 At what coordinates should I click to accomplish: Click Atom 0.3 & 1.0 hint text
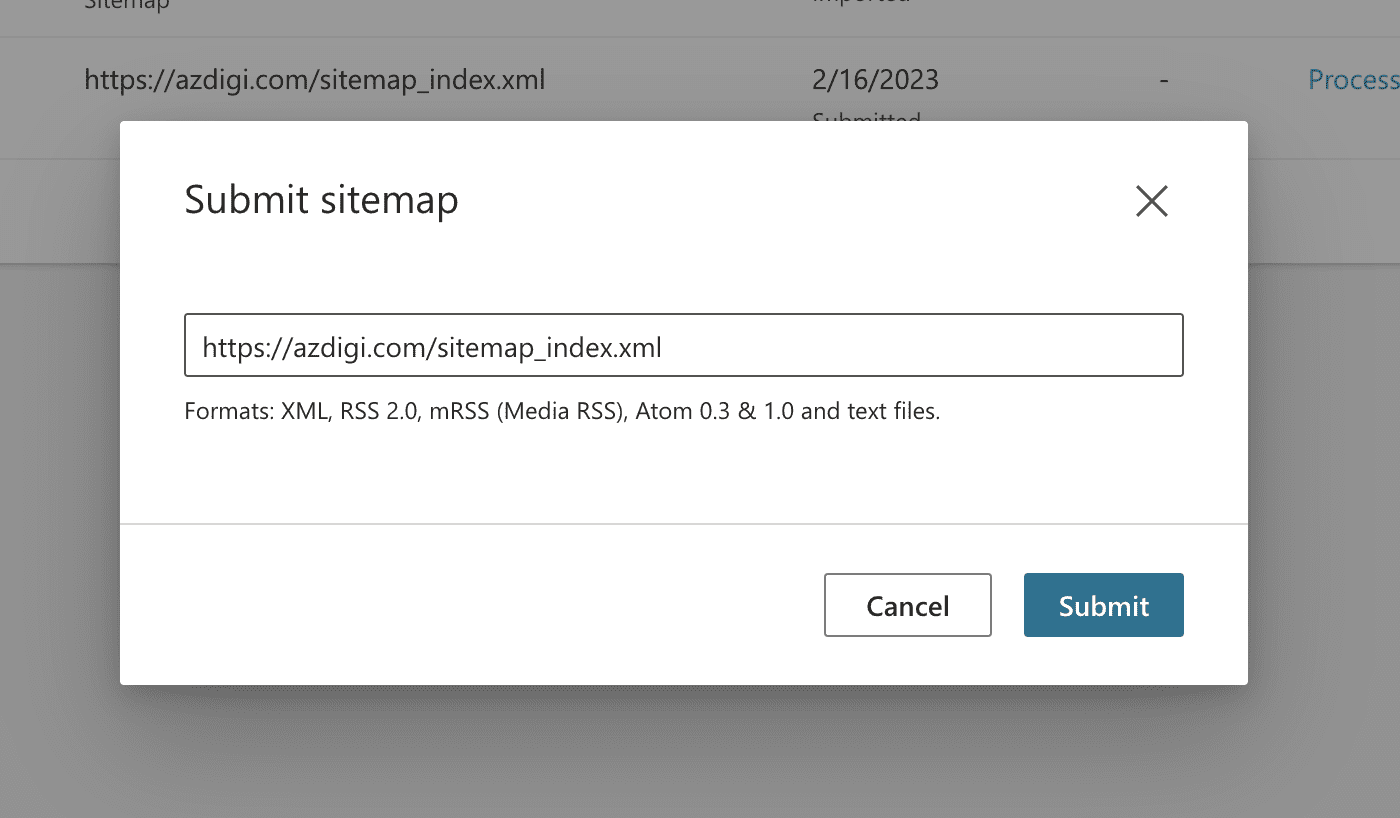coord(715,411)
